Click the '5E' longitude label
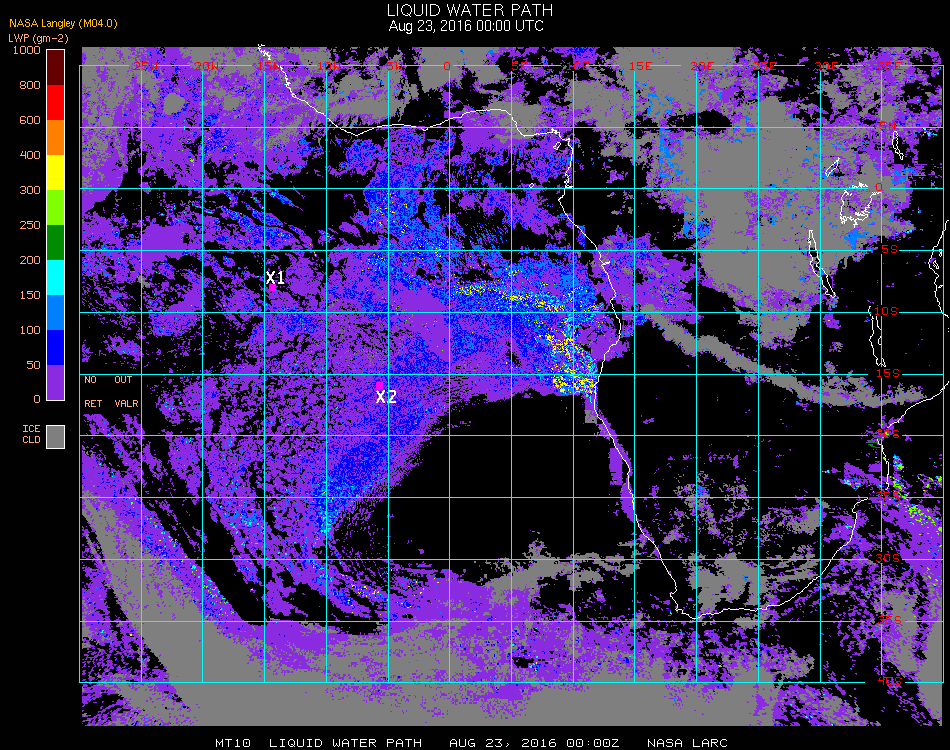The height and width of the screenshot is (750, 950). [x=519, y=66]
